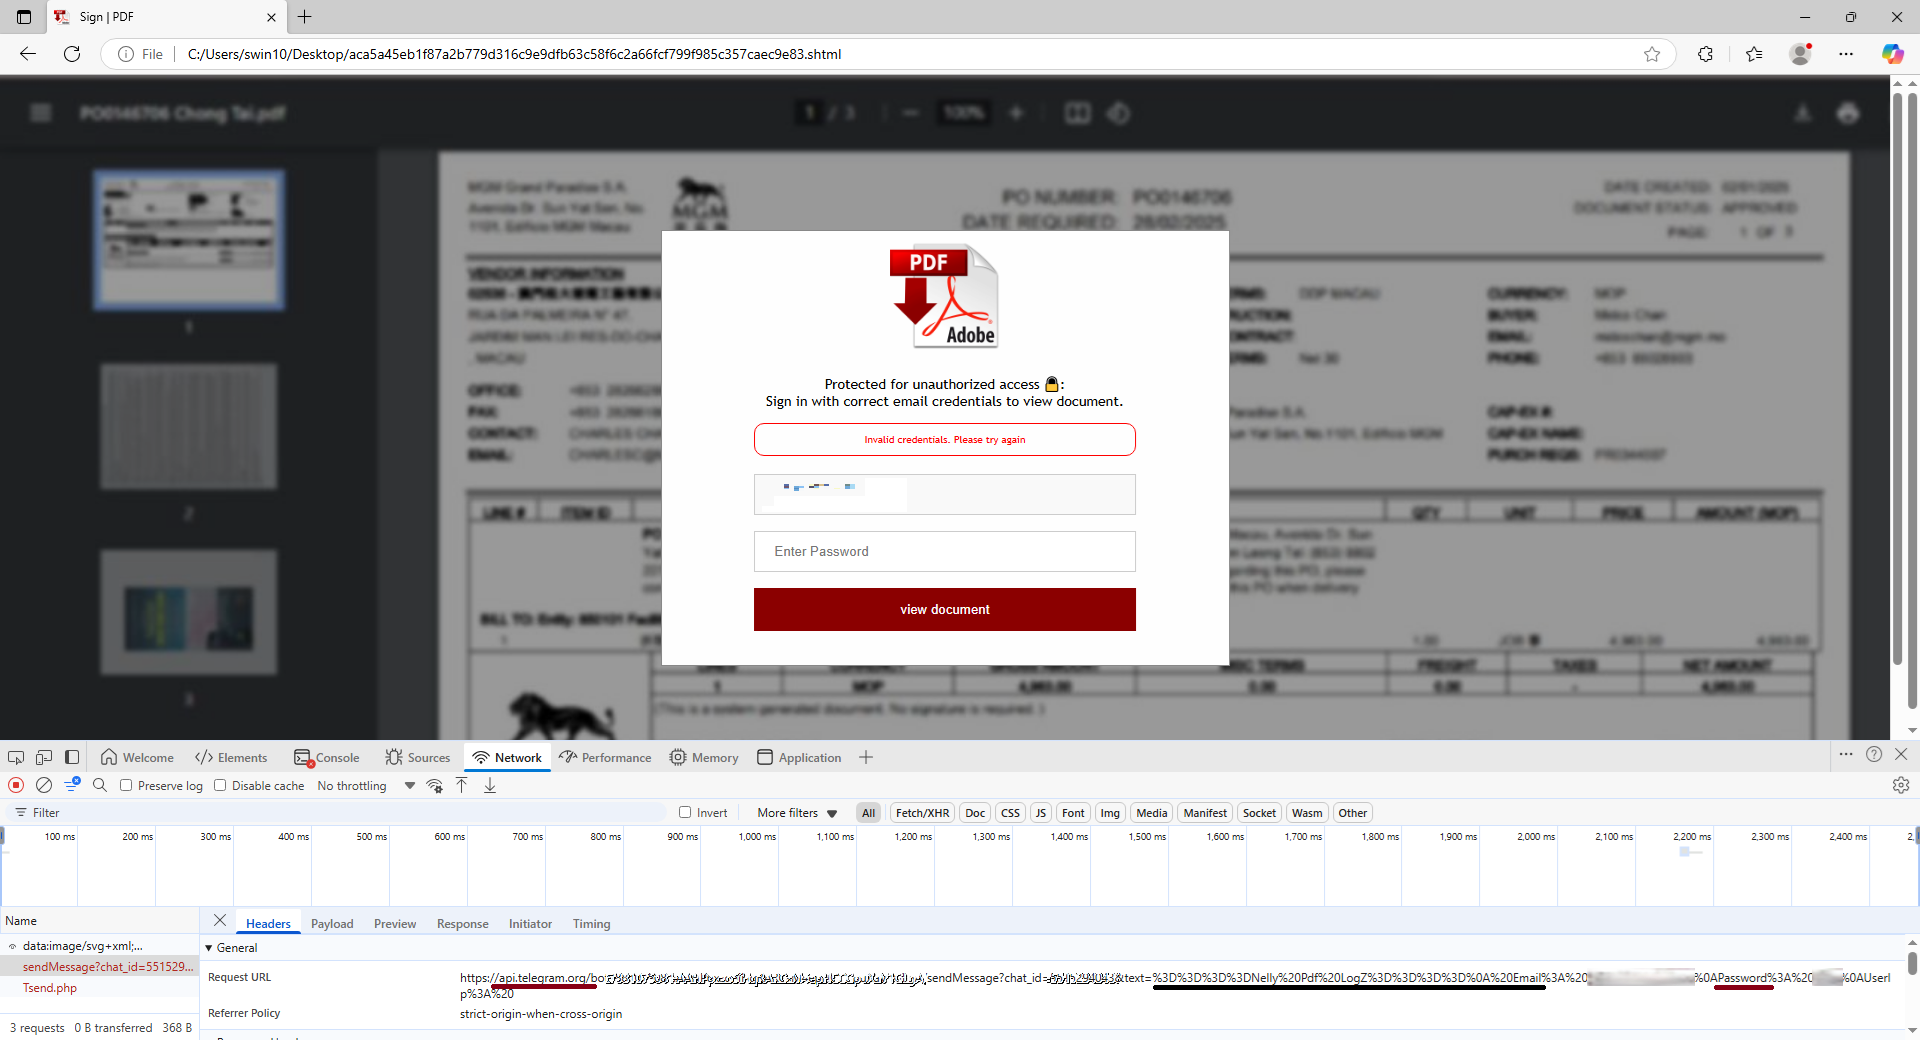The height and width of the screenshot is (1040, 1920).
Task: Toggle the network filter funnel icon
Action: [72, 785]
